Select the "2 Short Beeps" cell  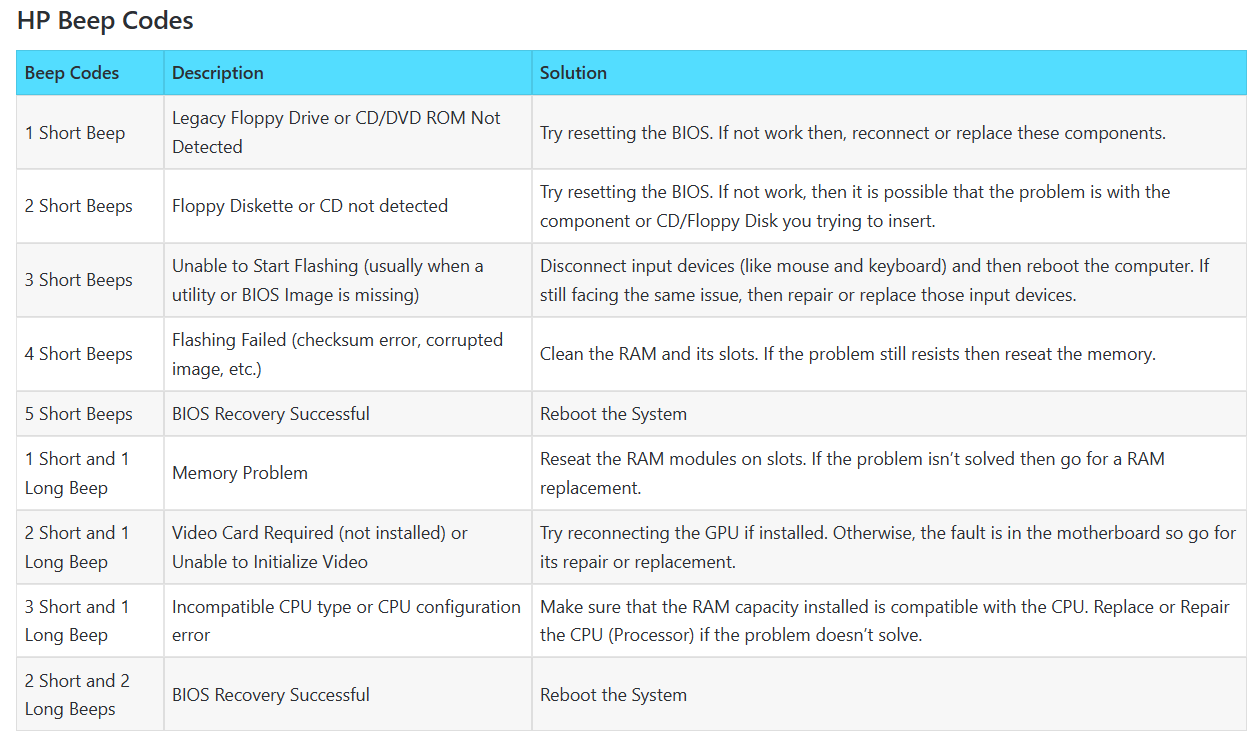[x=79, y=206]
